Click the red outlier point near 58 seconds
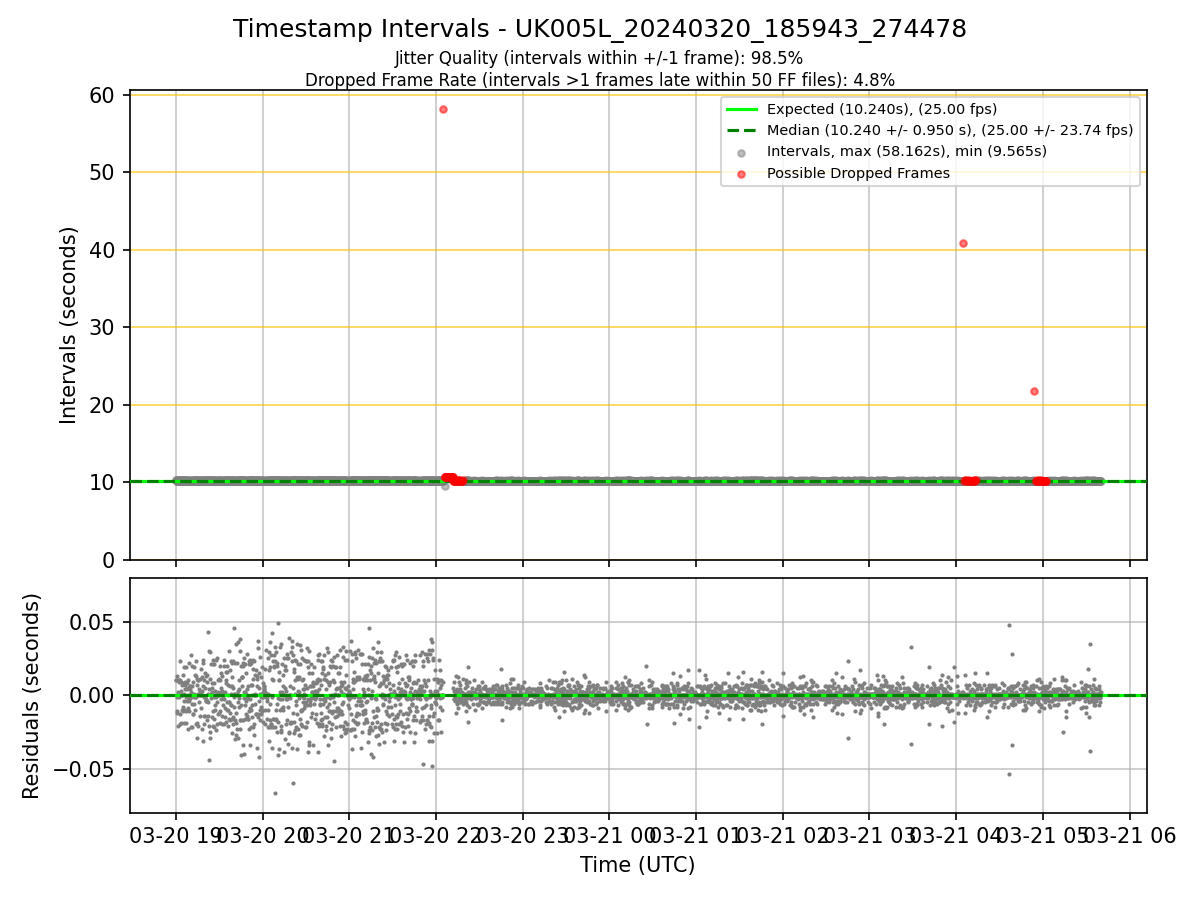 [x=443, y=109]
